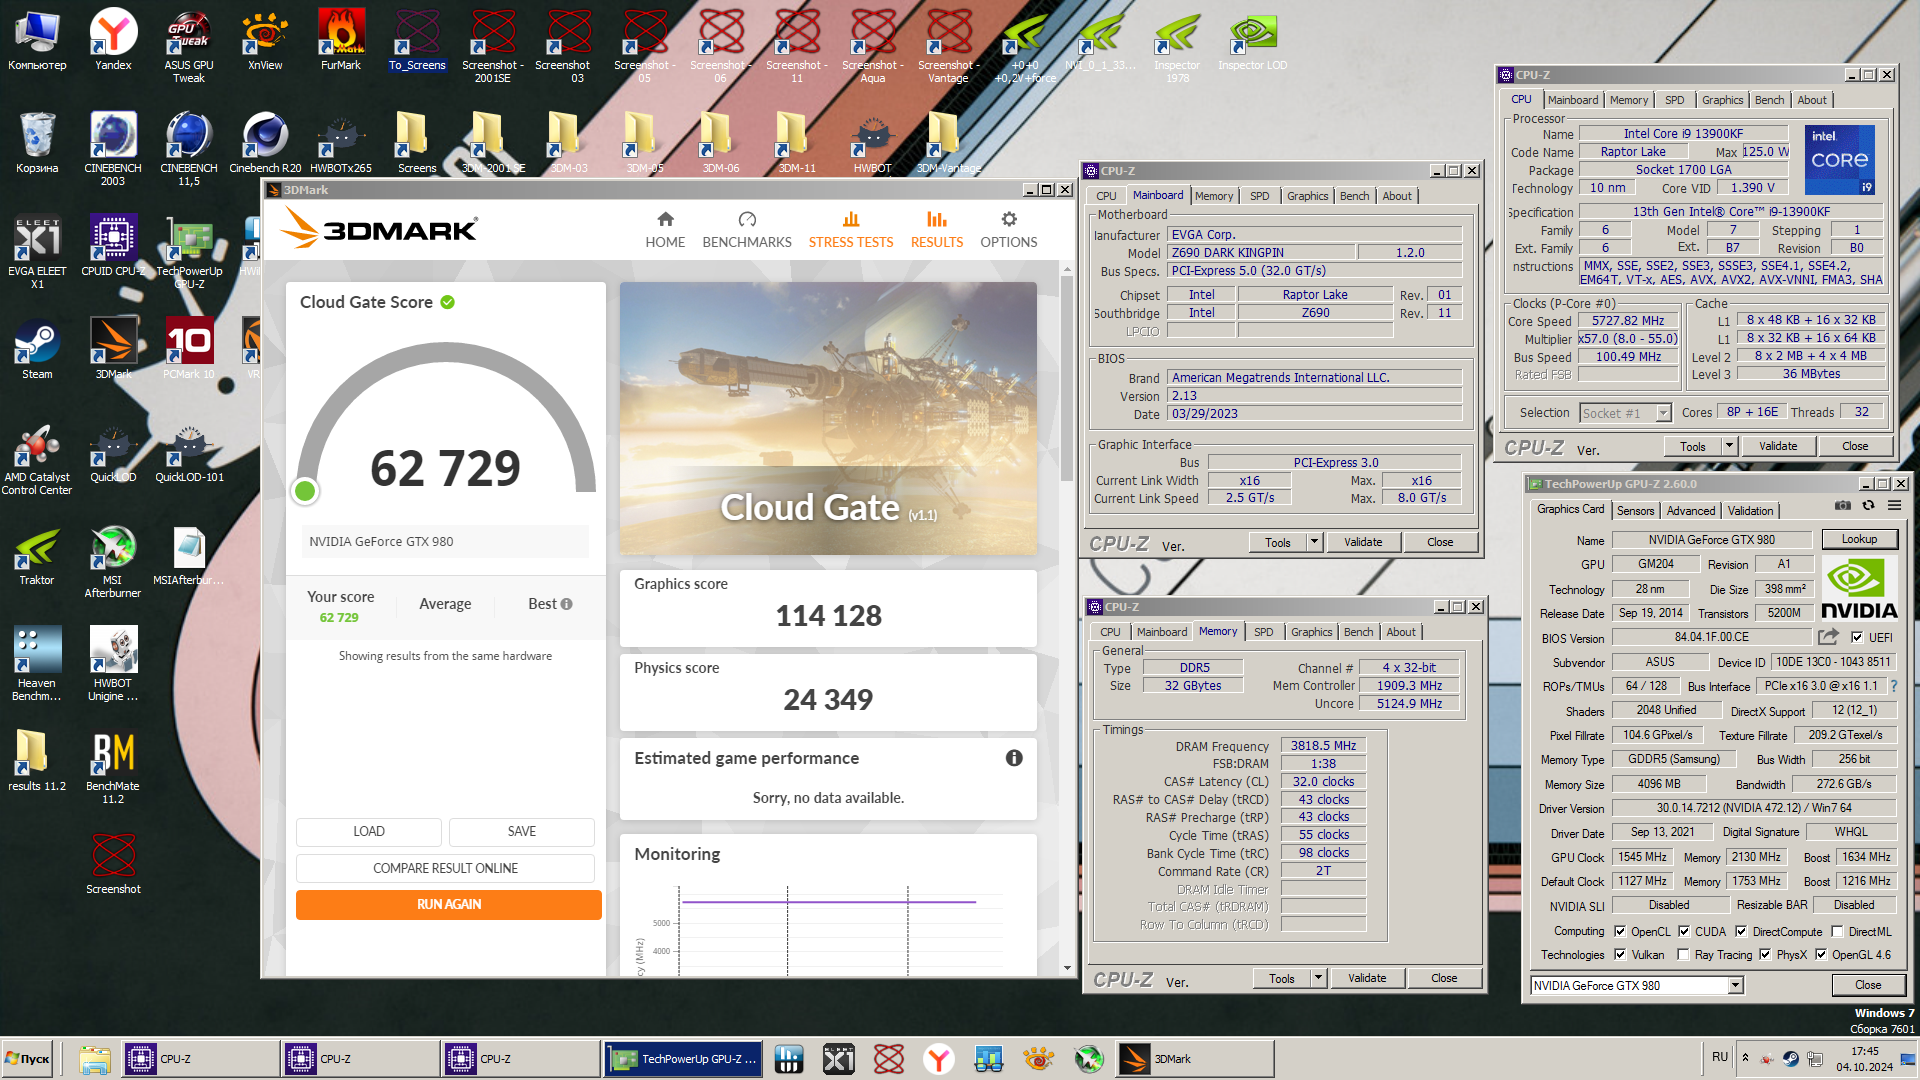
Task: Click the NVIDIA GeForce GTX 980 field in 3DMark
Action: click(x=445, y=541)
